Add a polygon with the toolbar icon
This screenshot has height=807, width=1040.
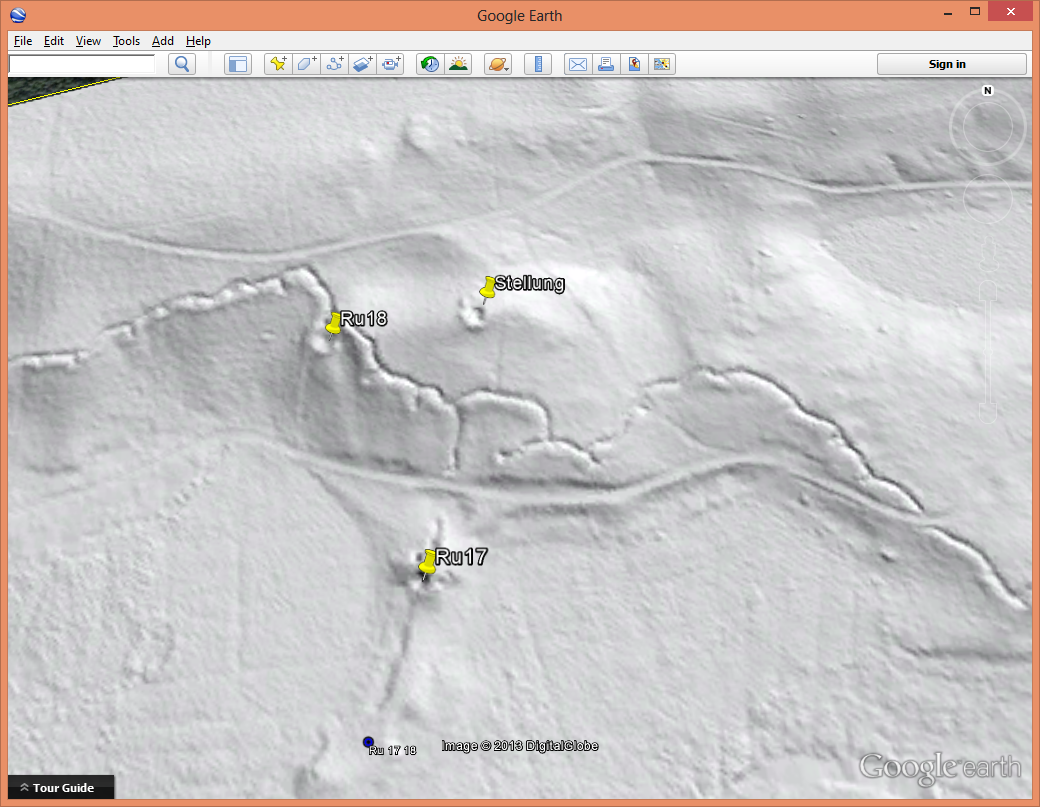[306, 64]
